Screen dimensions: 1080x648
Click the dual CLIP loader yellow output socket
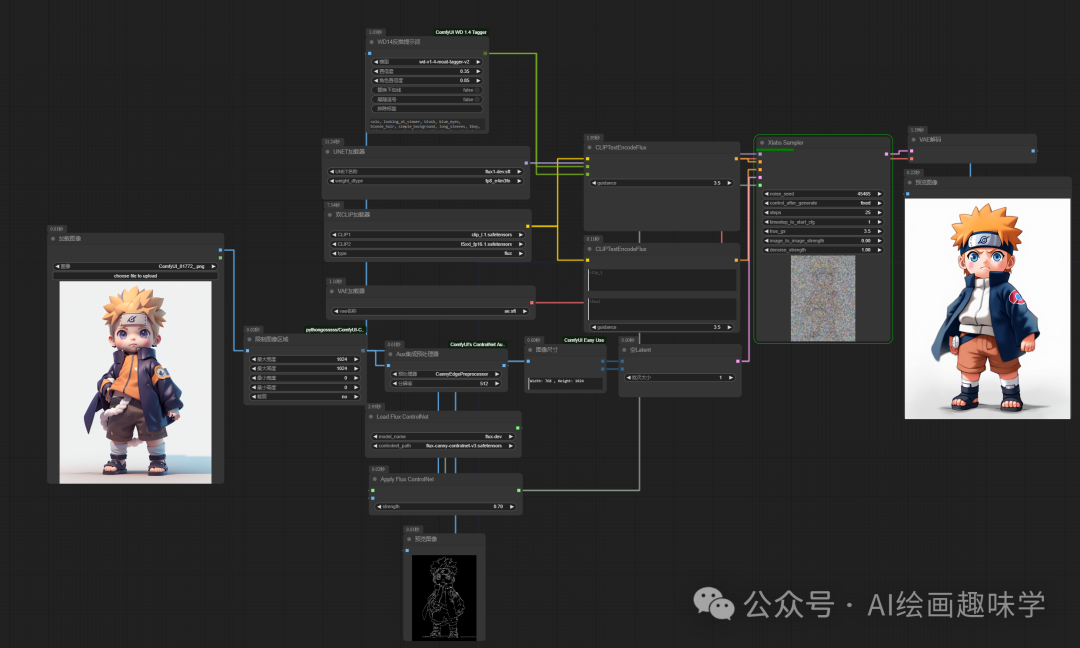[x=528, y=226]
